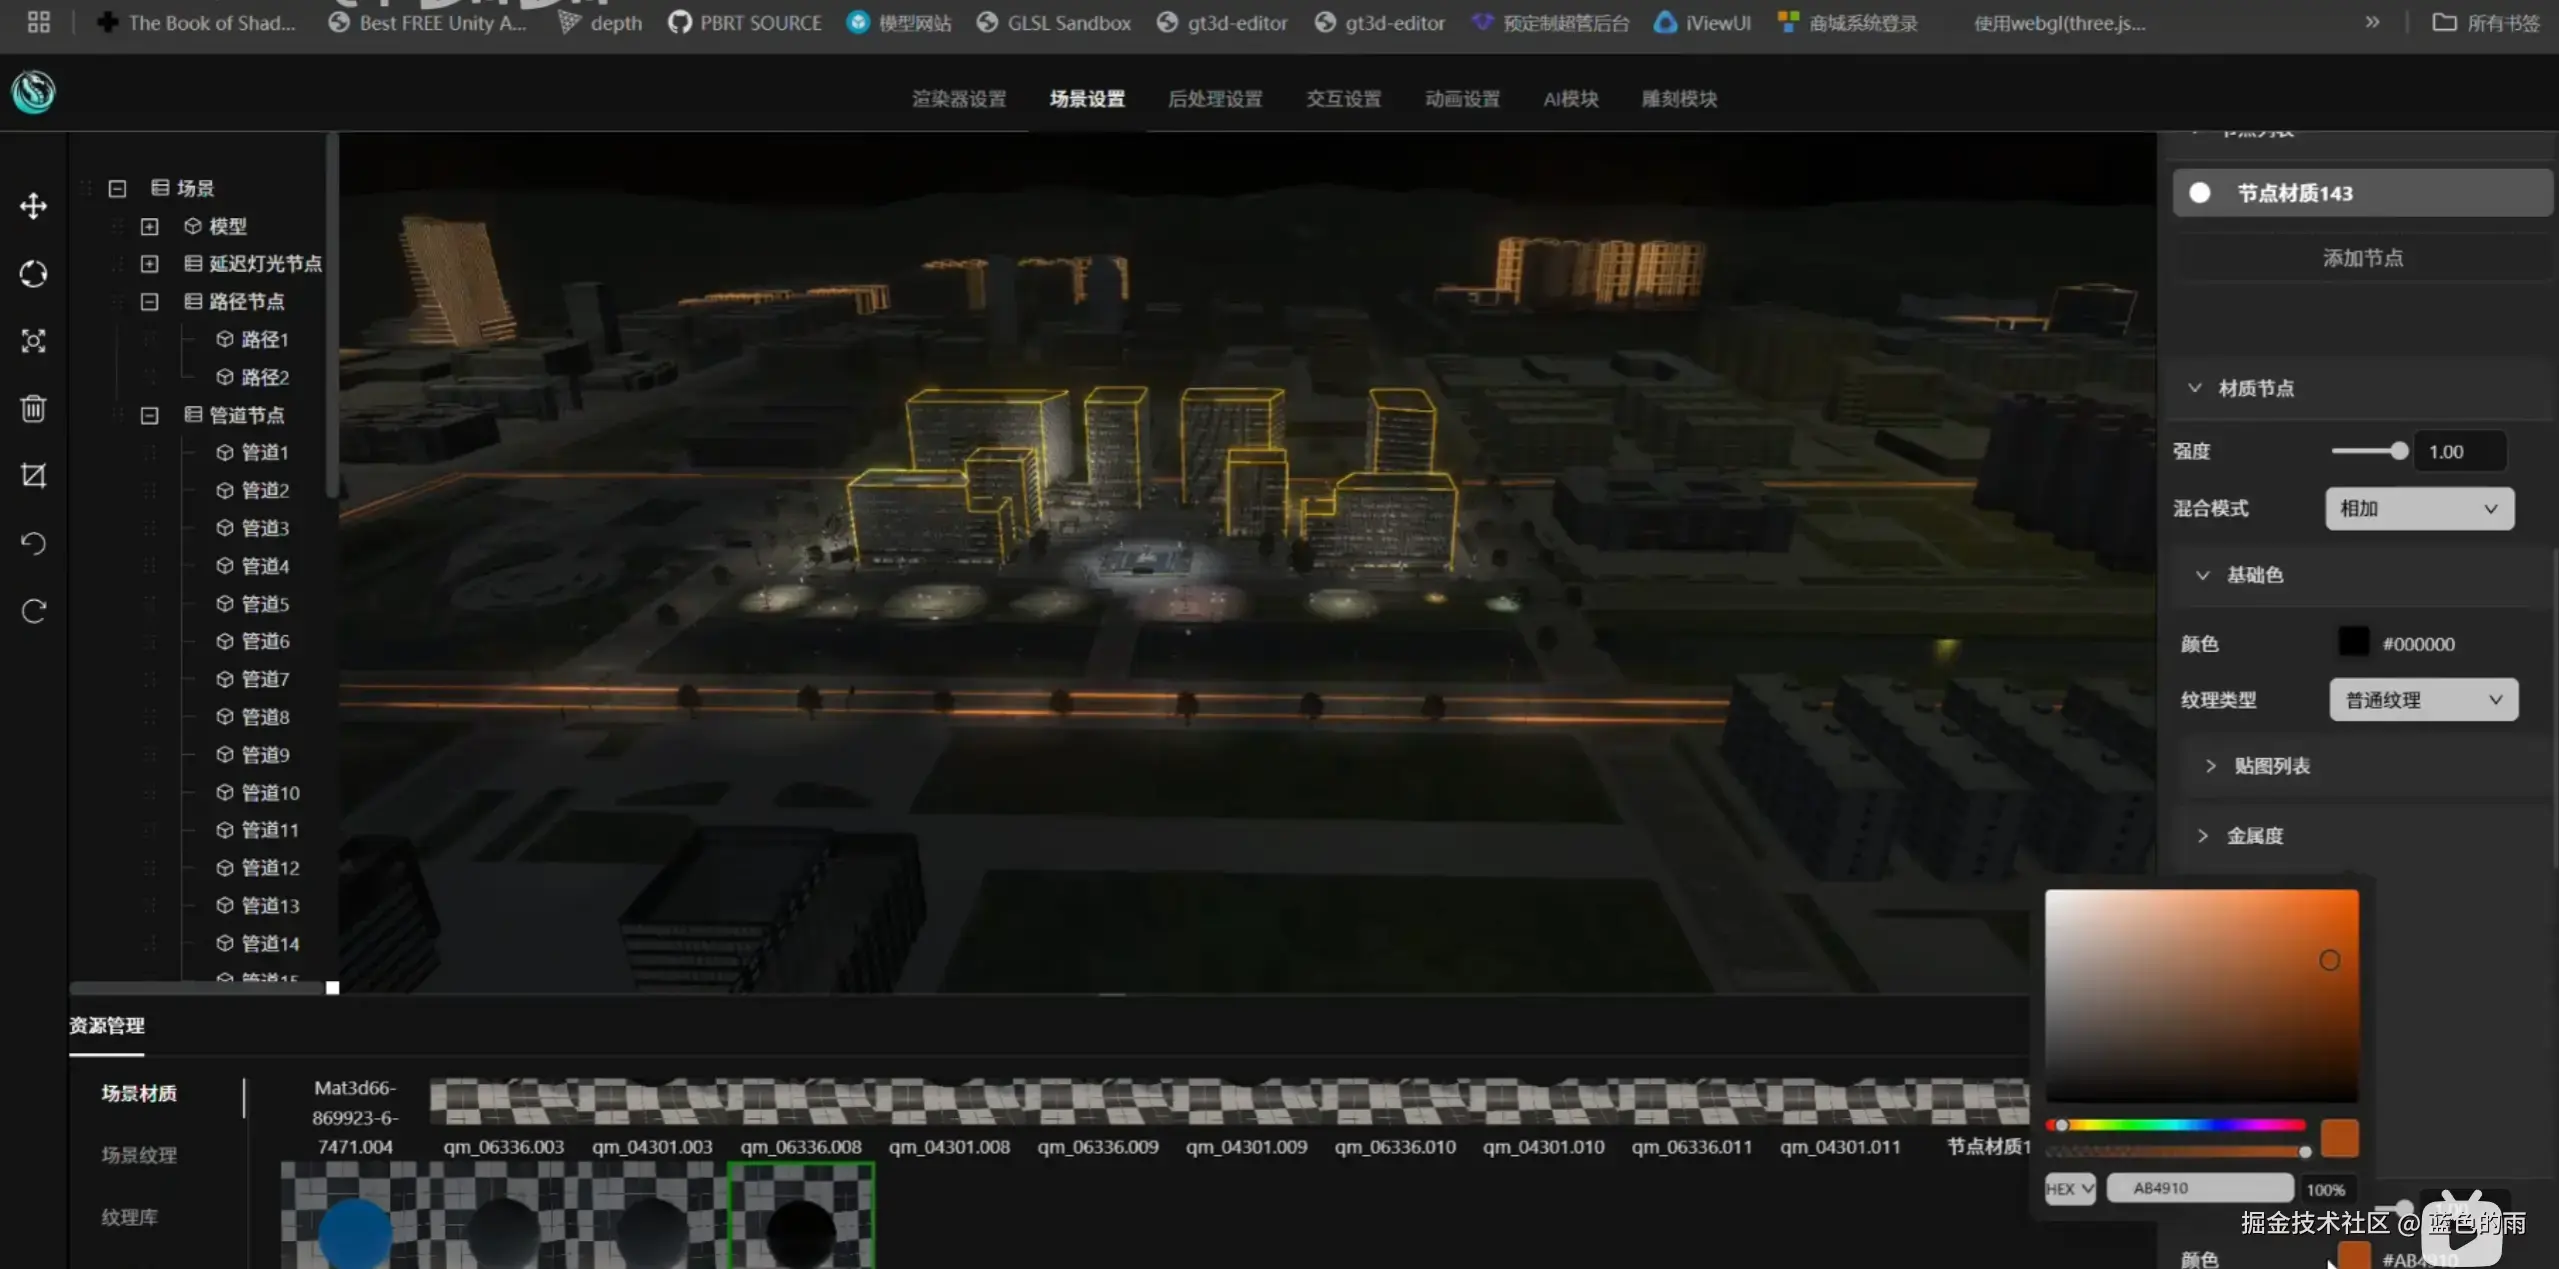Click the focus/frame selection tool icon
The height and width of the screenshot is (1269, 2559).
(x=33, y=341)
